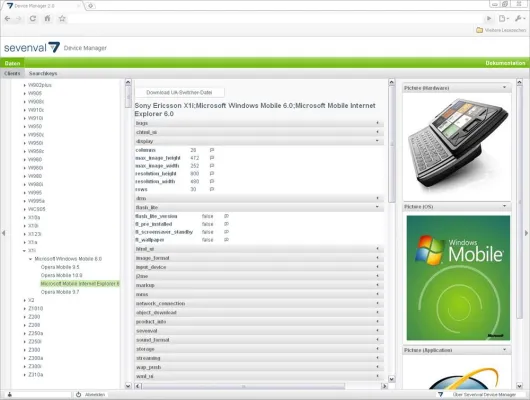This screenshot has height=400, width=530.
Task: Expand the network_connection section
Action: (x=259, y=303)
